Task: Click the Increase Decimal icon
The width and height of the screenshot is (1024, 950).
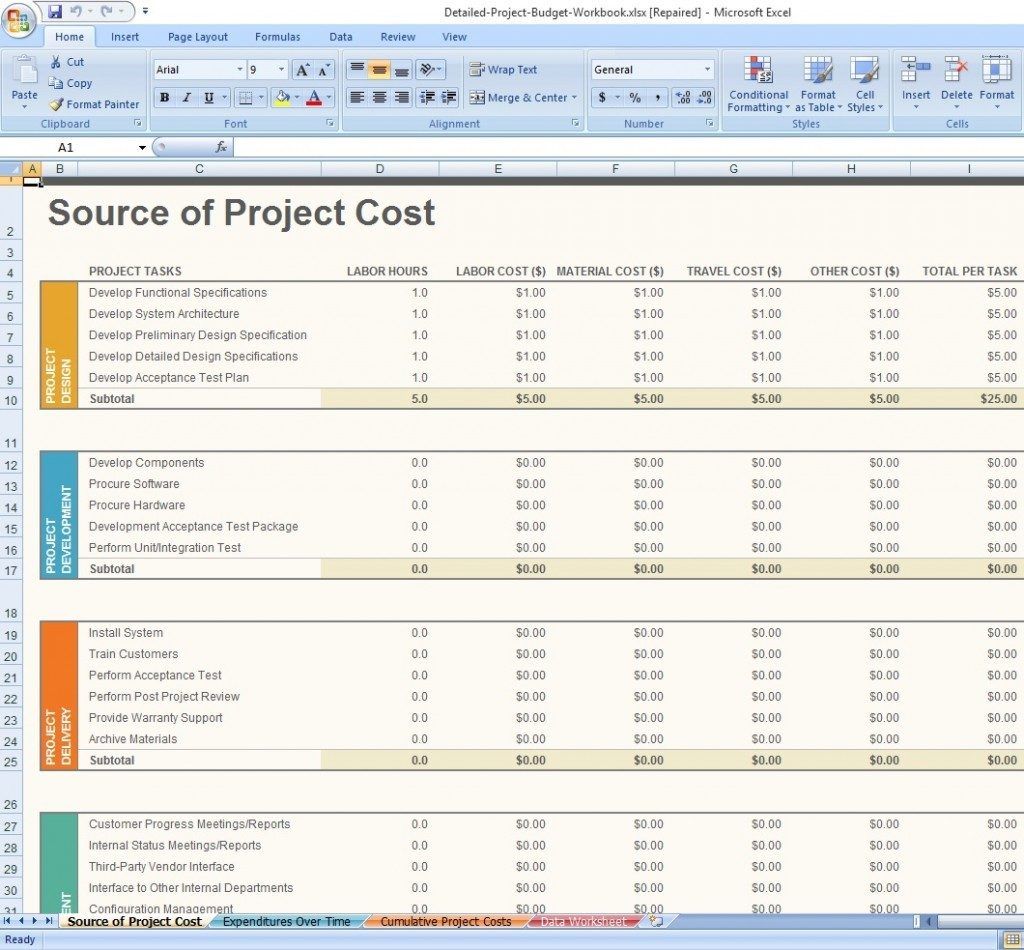Action: pos(682,98)
